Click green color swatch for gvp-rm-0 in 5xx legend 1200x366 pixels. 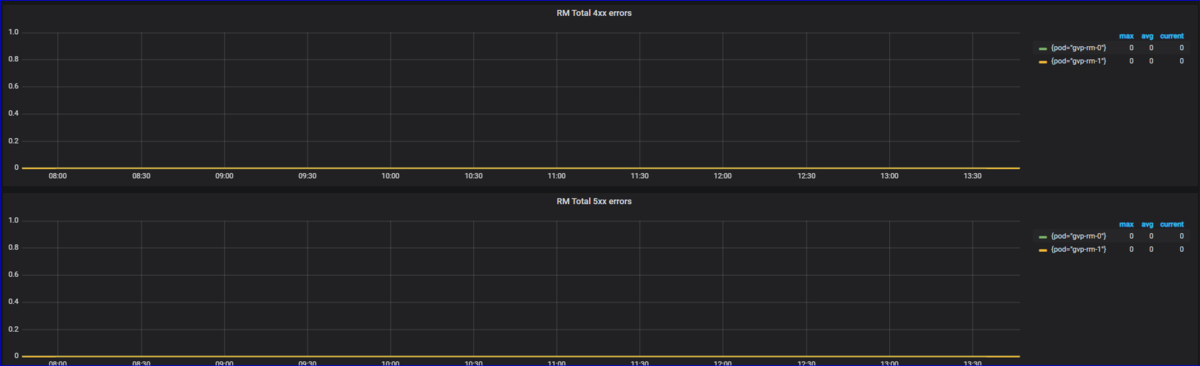pyautogui.click(x=1043, y=236)
